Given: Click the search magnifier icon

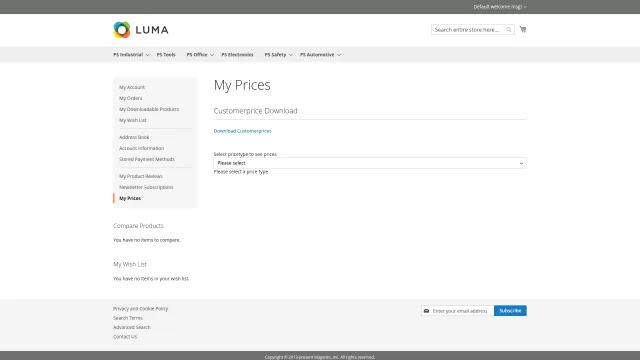Looking at the screenshot, I should coord(509,29).
